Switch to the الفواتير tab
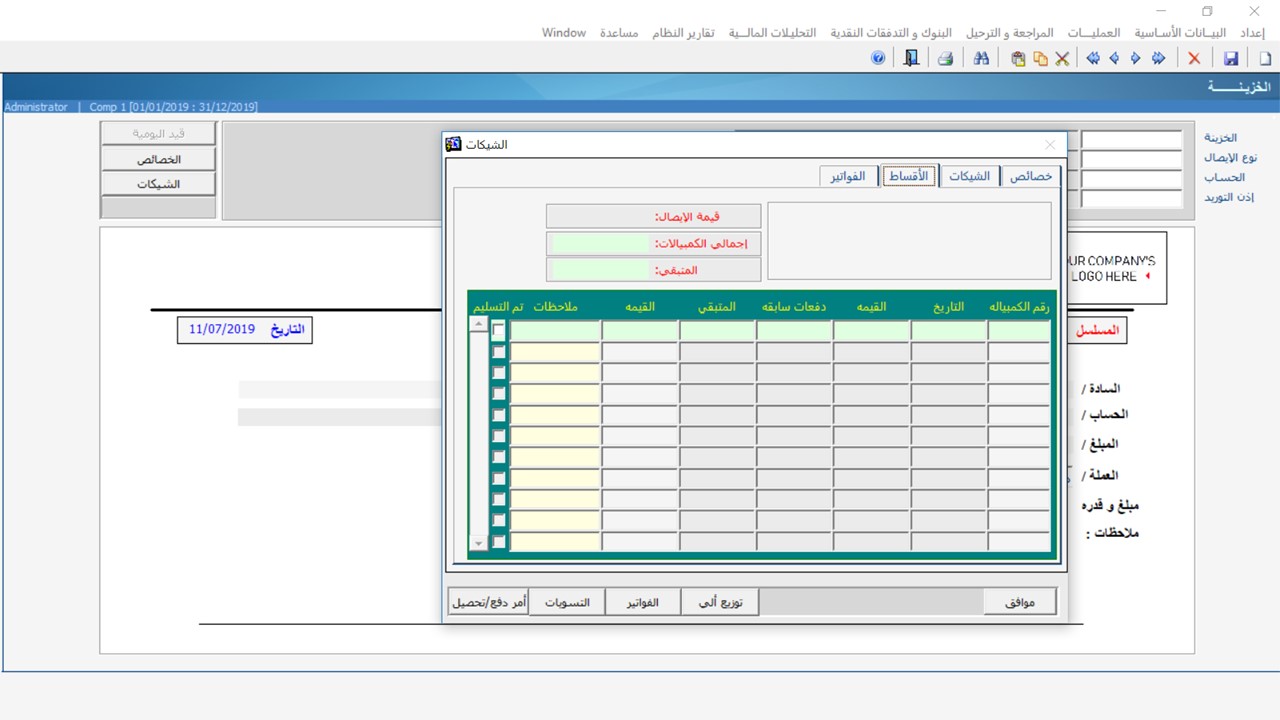Image resolution: width=1280 pixels, height=720 pixels. coord(849,176)
